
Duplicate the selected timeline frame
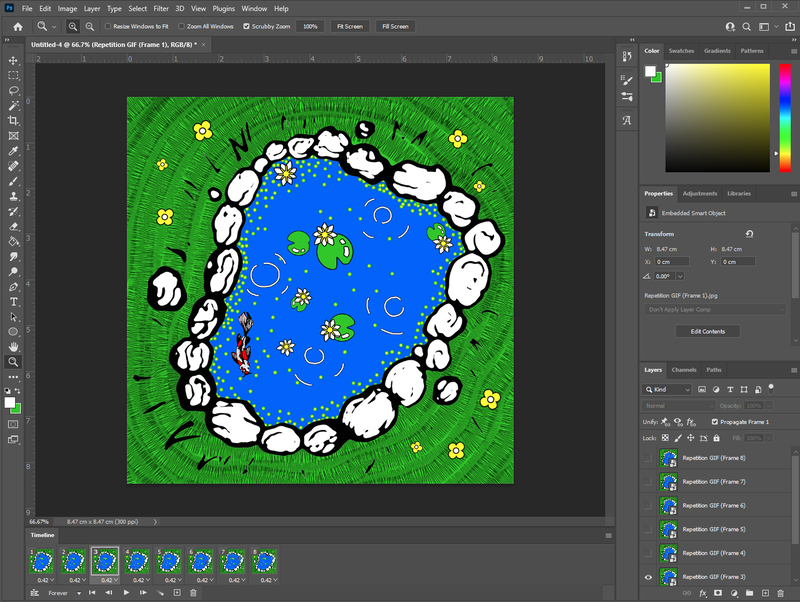click(x=177, y=593)
